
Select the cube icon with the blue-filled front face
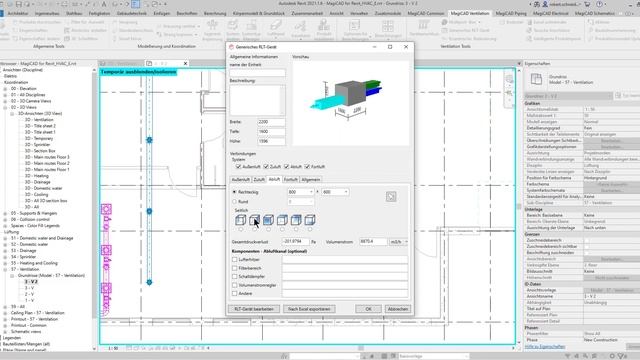click(x=268, y=220)
